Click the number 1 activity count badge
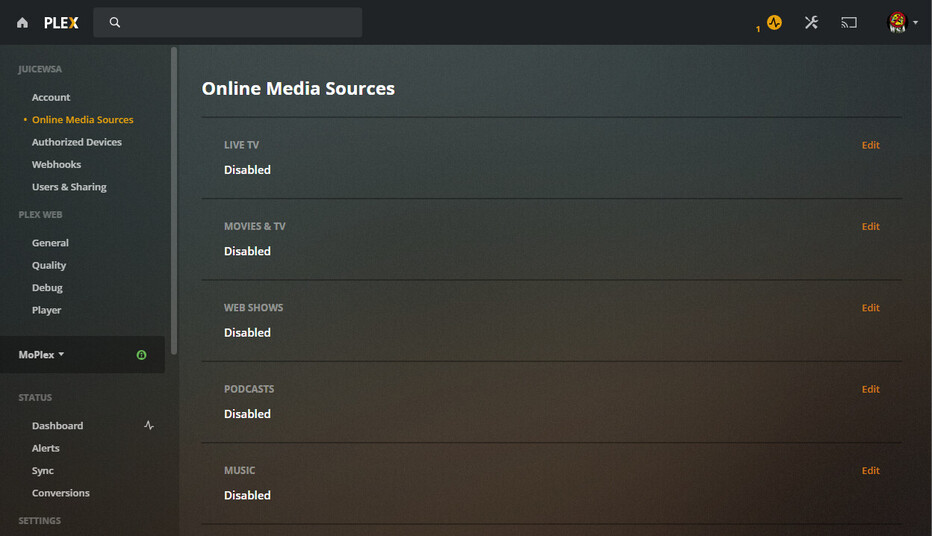The image size is (932, 536). (758, 29)
